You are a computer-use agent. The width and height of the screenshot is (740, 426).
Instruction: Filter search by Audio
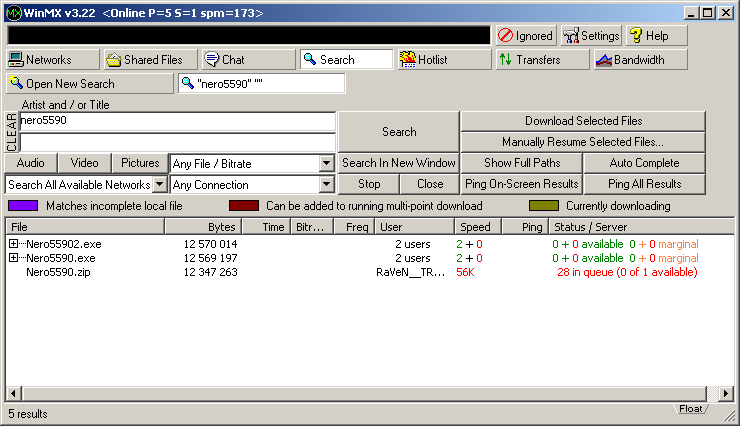click(x=31, y=163)
